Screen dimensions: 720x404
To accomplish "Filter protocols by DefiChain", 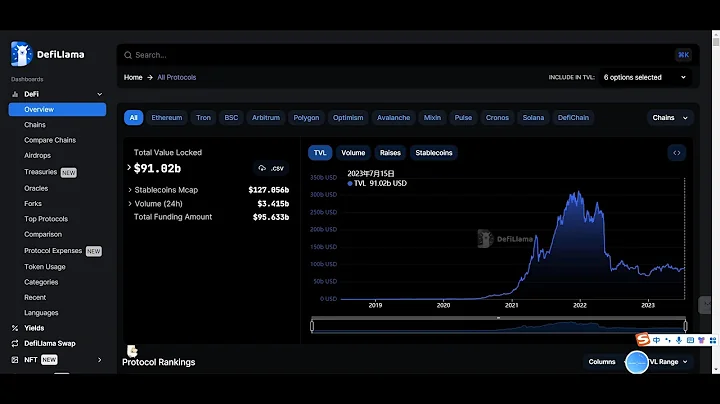I will [573, 118].
